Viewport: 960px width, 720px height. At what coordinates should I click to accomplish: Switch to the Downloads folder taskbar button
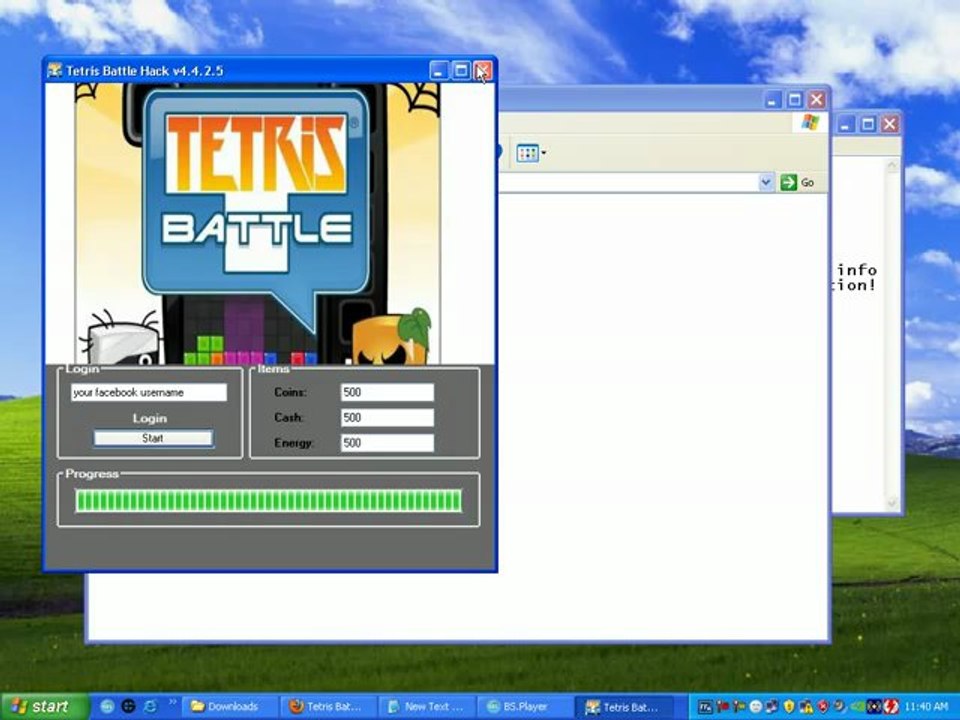tap(230, 707)
